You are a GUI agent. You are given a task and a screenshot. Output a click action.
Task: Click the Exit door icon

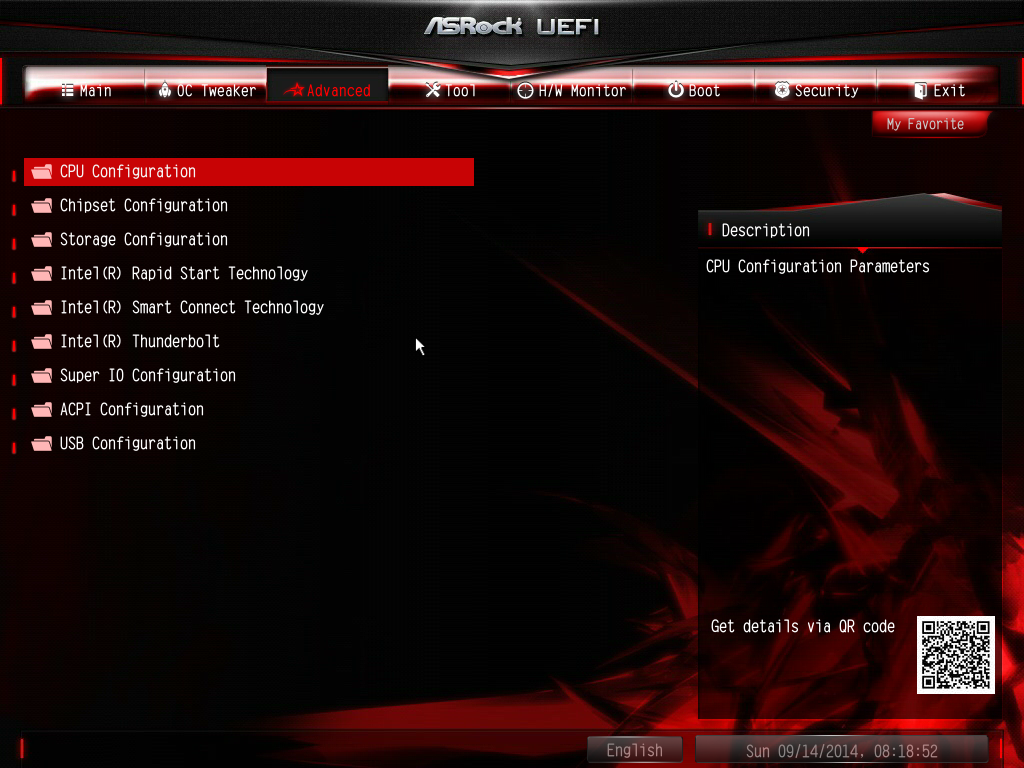[x=920, y=90]
